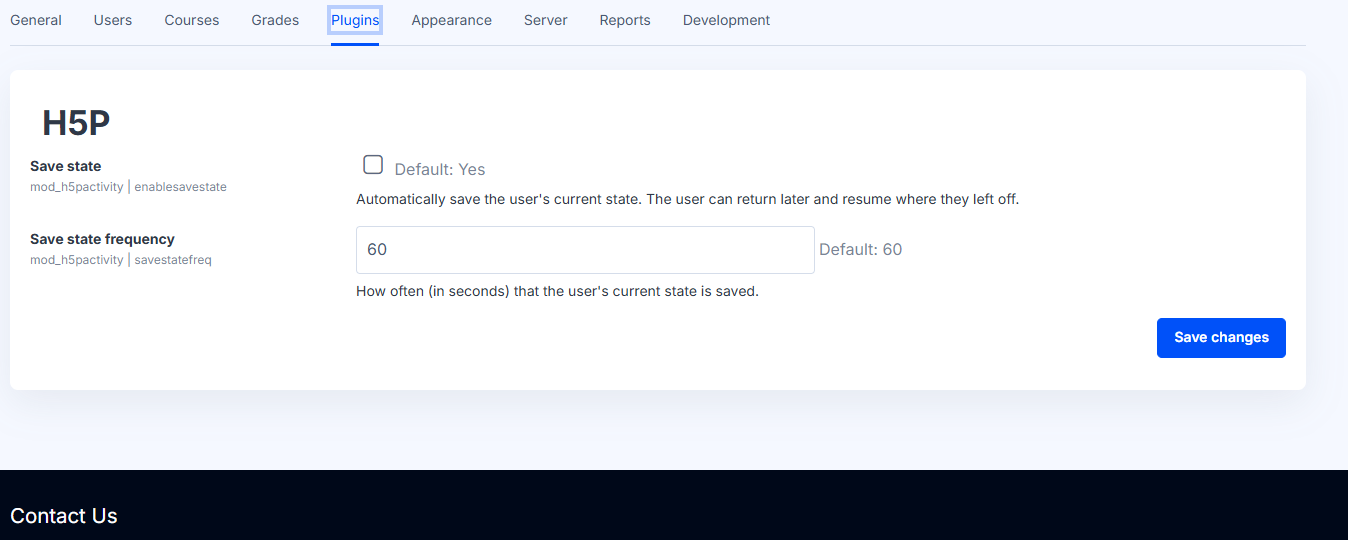Image resolution: width=1348 pixels, height=540 pixels.
Task: Click the 'Default: 60' text
Action: [x=861, y=250]
